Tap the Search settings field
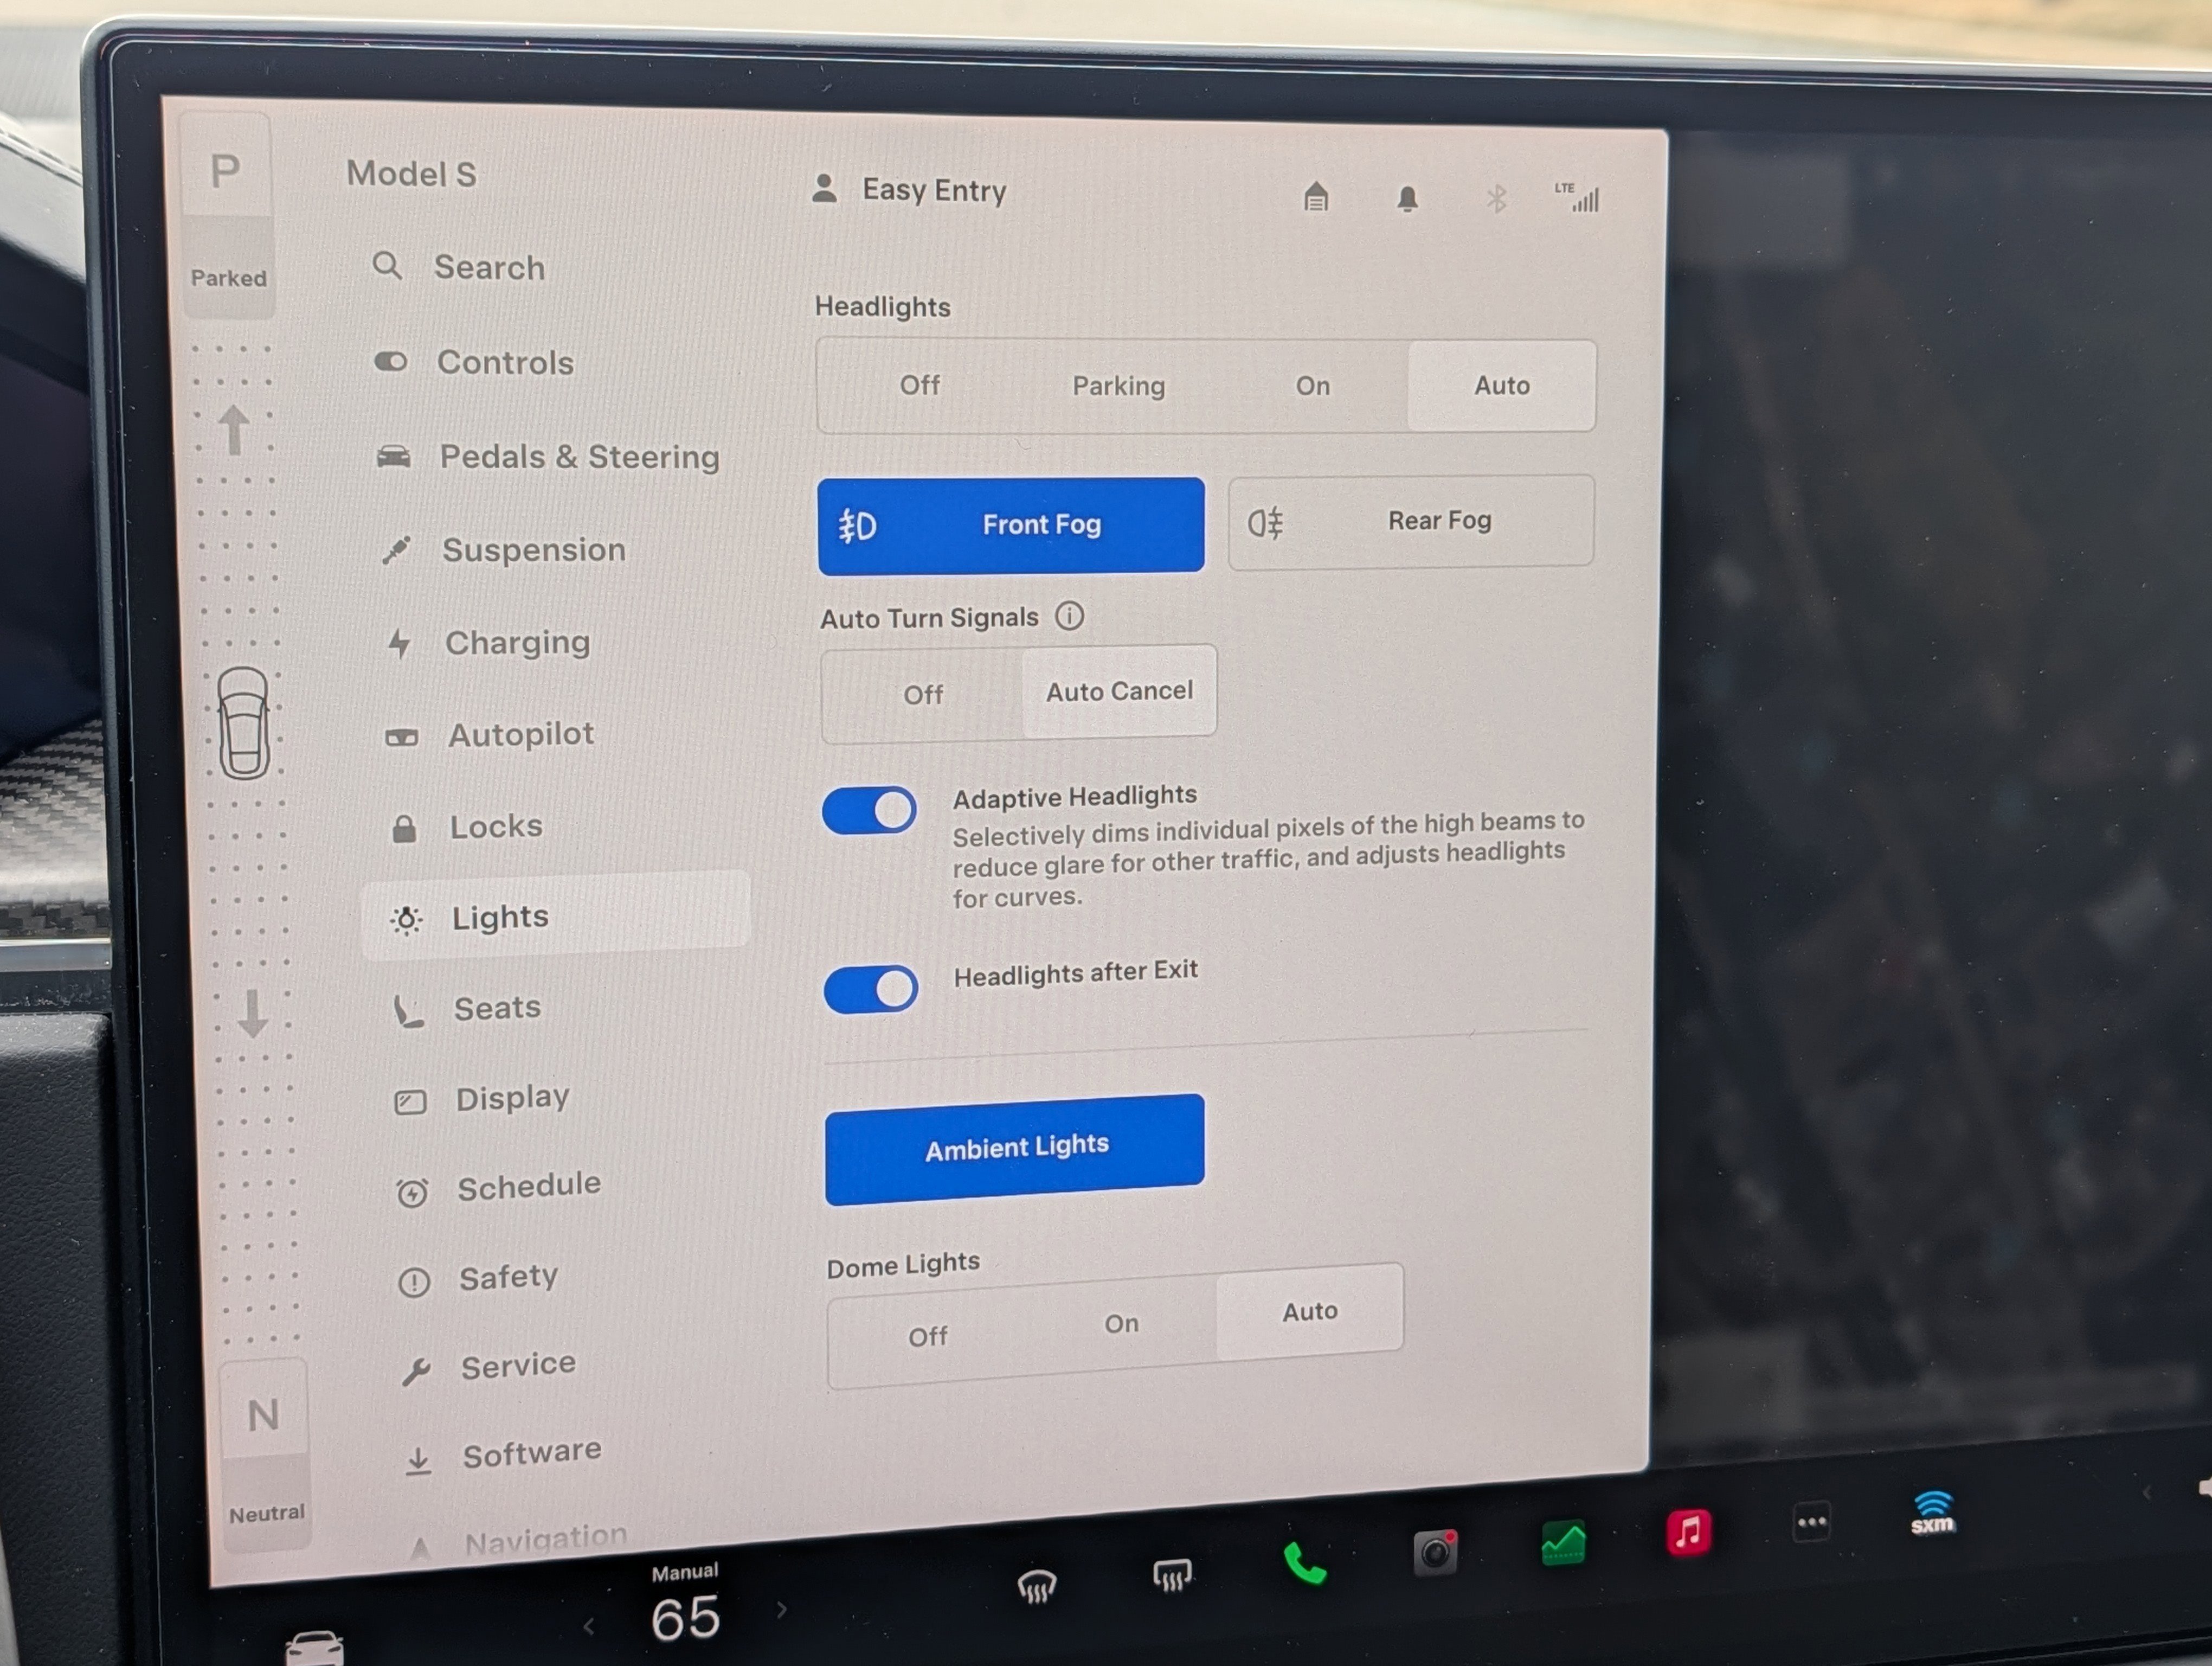2212x1666 pixels. pos(489,268)
